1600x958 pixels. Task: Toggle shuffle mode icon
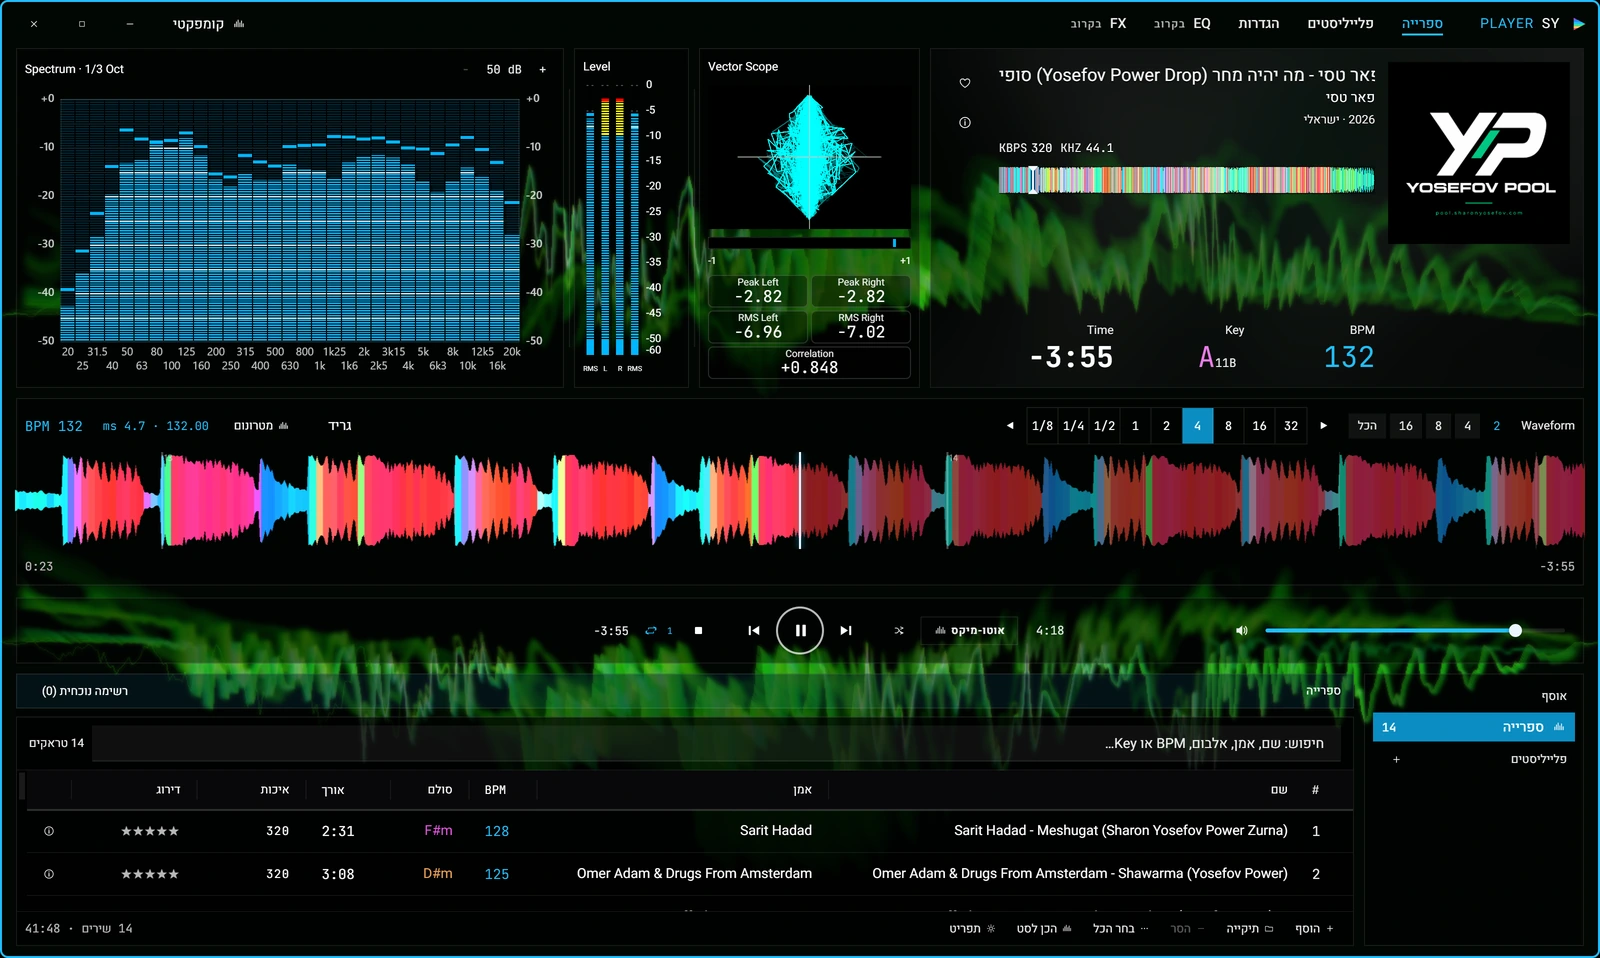(x=899, y=630)
